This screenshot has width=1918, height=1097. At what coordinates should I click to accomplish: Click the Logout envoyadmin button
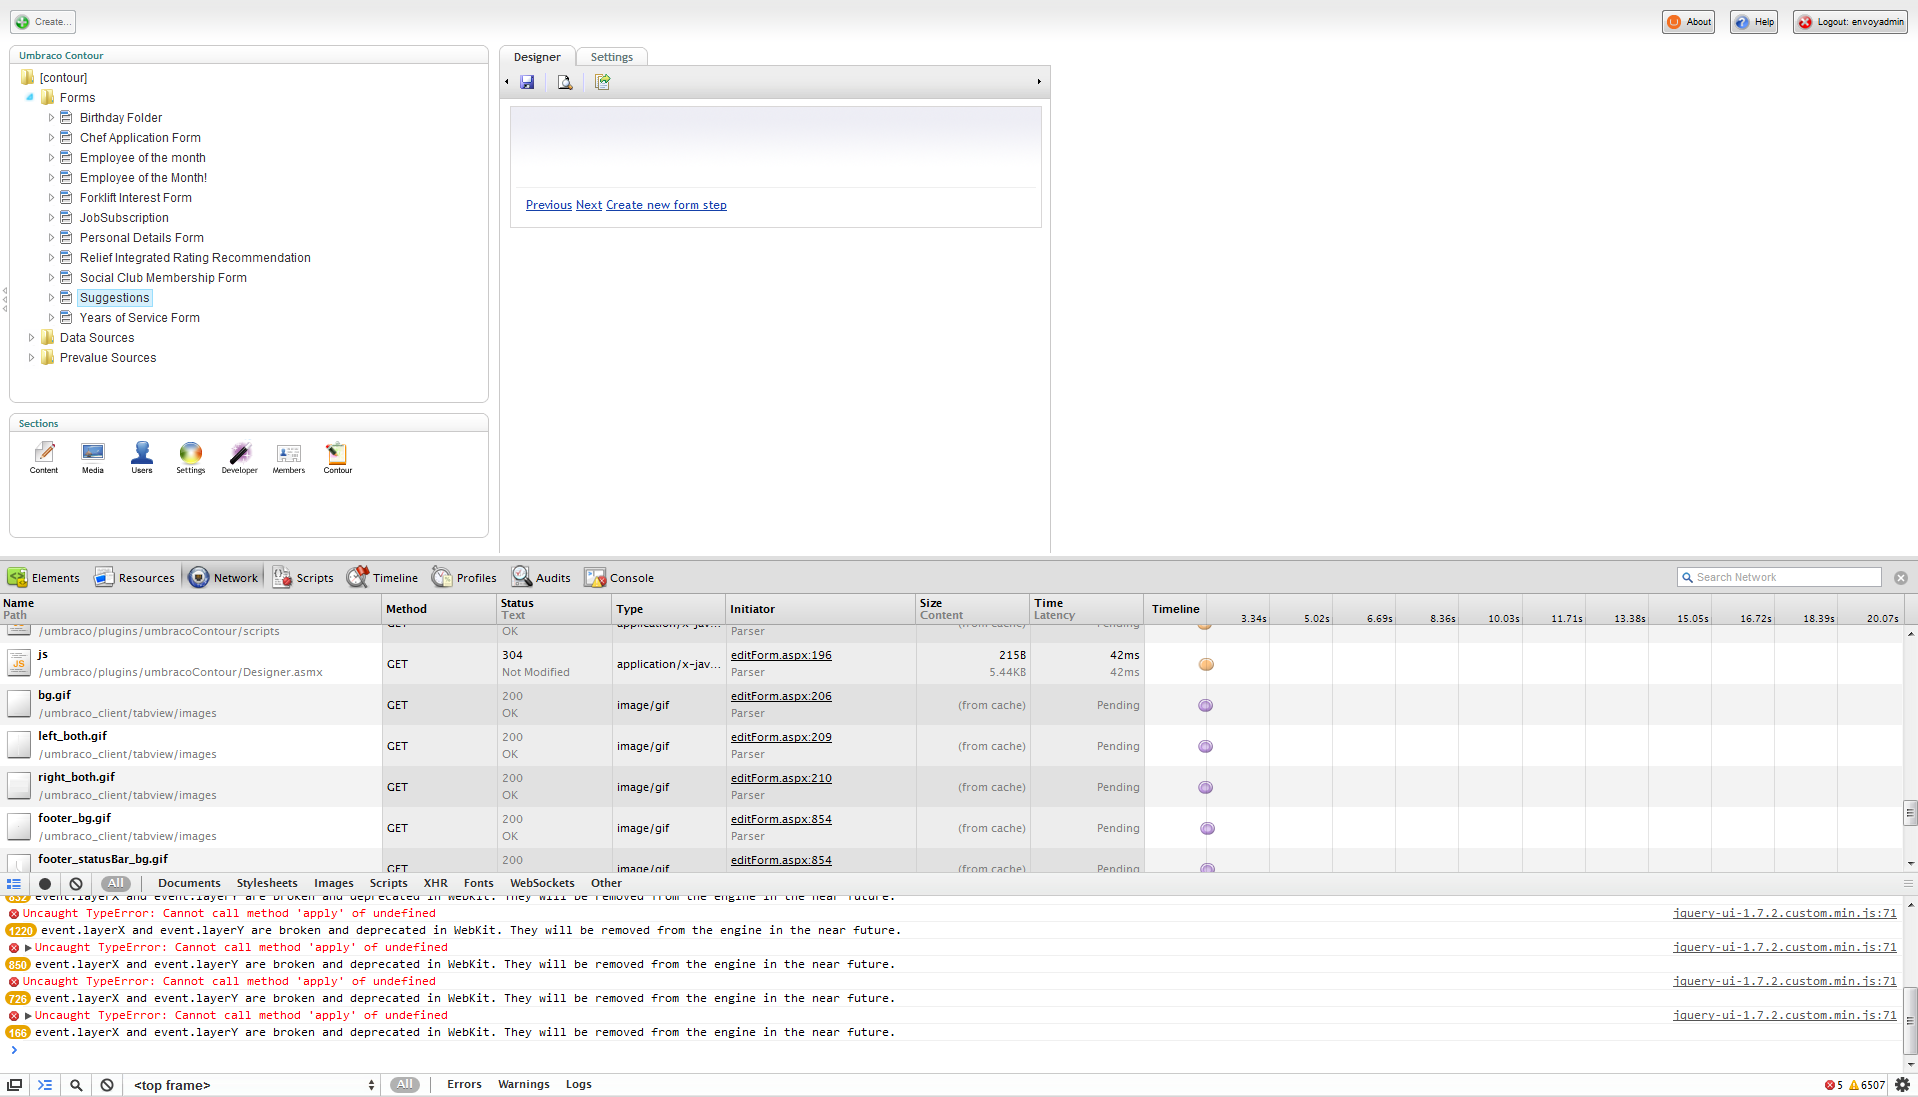point(1850,22)
